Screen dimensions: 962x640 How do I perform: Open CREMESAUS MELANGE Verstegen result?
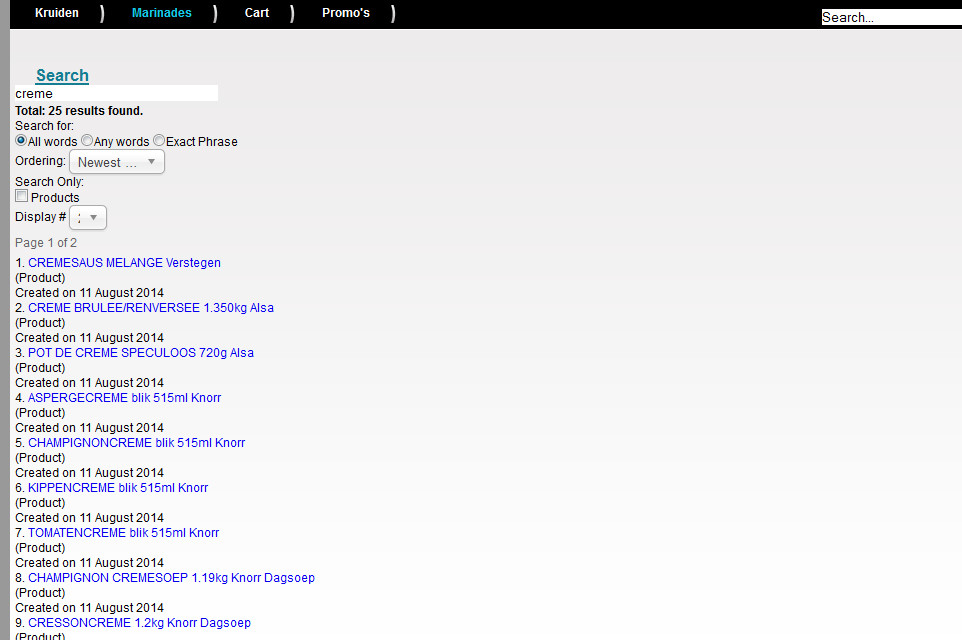124,263
